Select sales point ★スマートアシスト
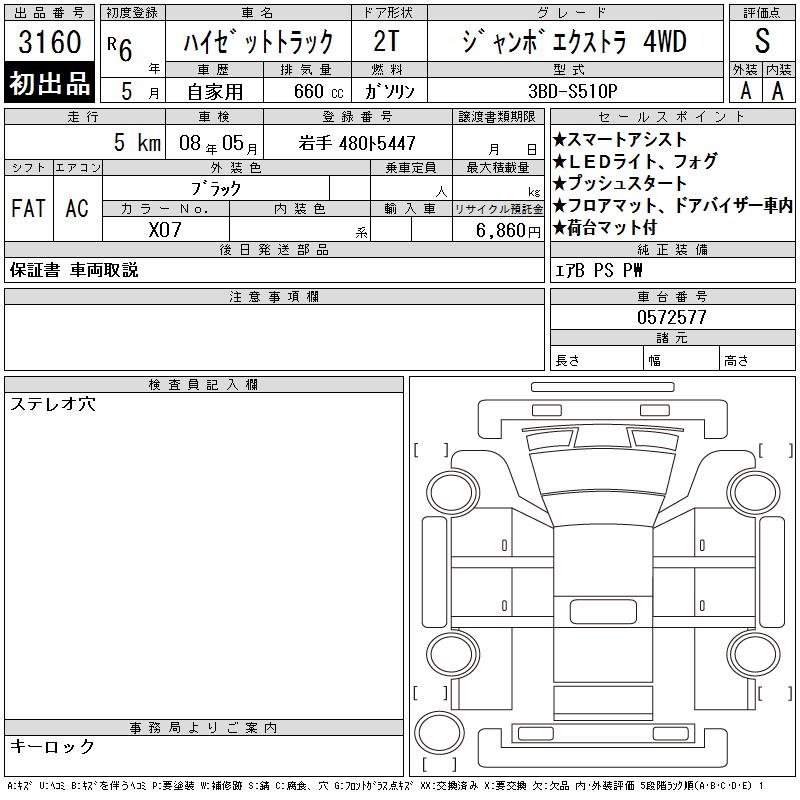 pos(619,139)
